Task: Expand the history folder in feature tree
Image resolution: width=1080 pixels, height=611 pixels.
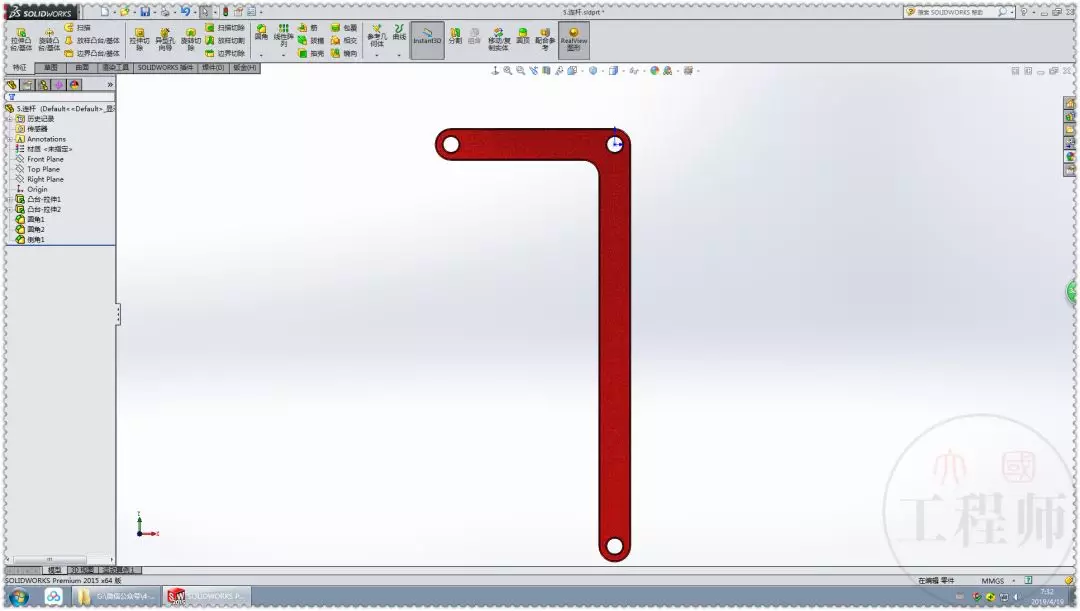Action: [x=10, y=118]
